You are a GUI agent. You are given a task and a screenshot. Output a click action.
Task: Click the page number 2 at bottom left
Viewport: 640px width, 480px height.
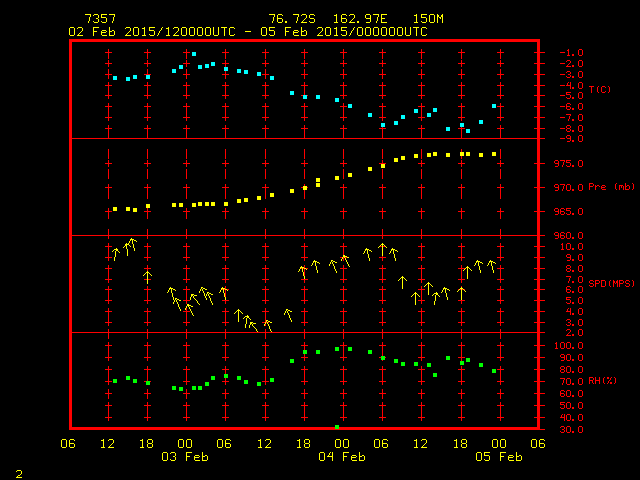pyautogui.click(x=19, y=474)
